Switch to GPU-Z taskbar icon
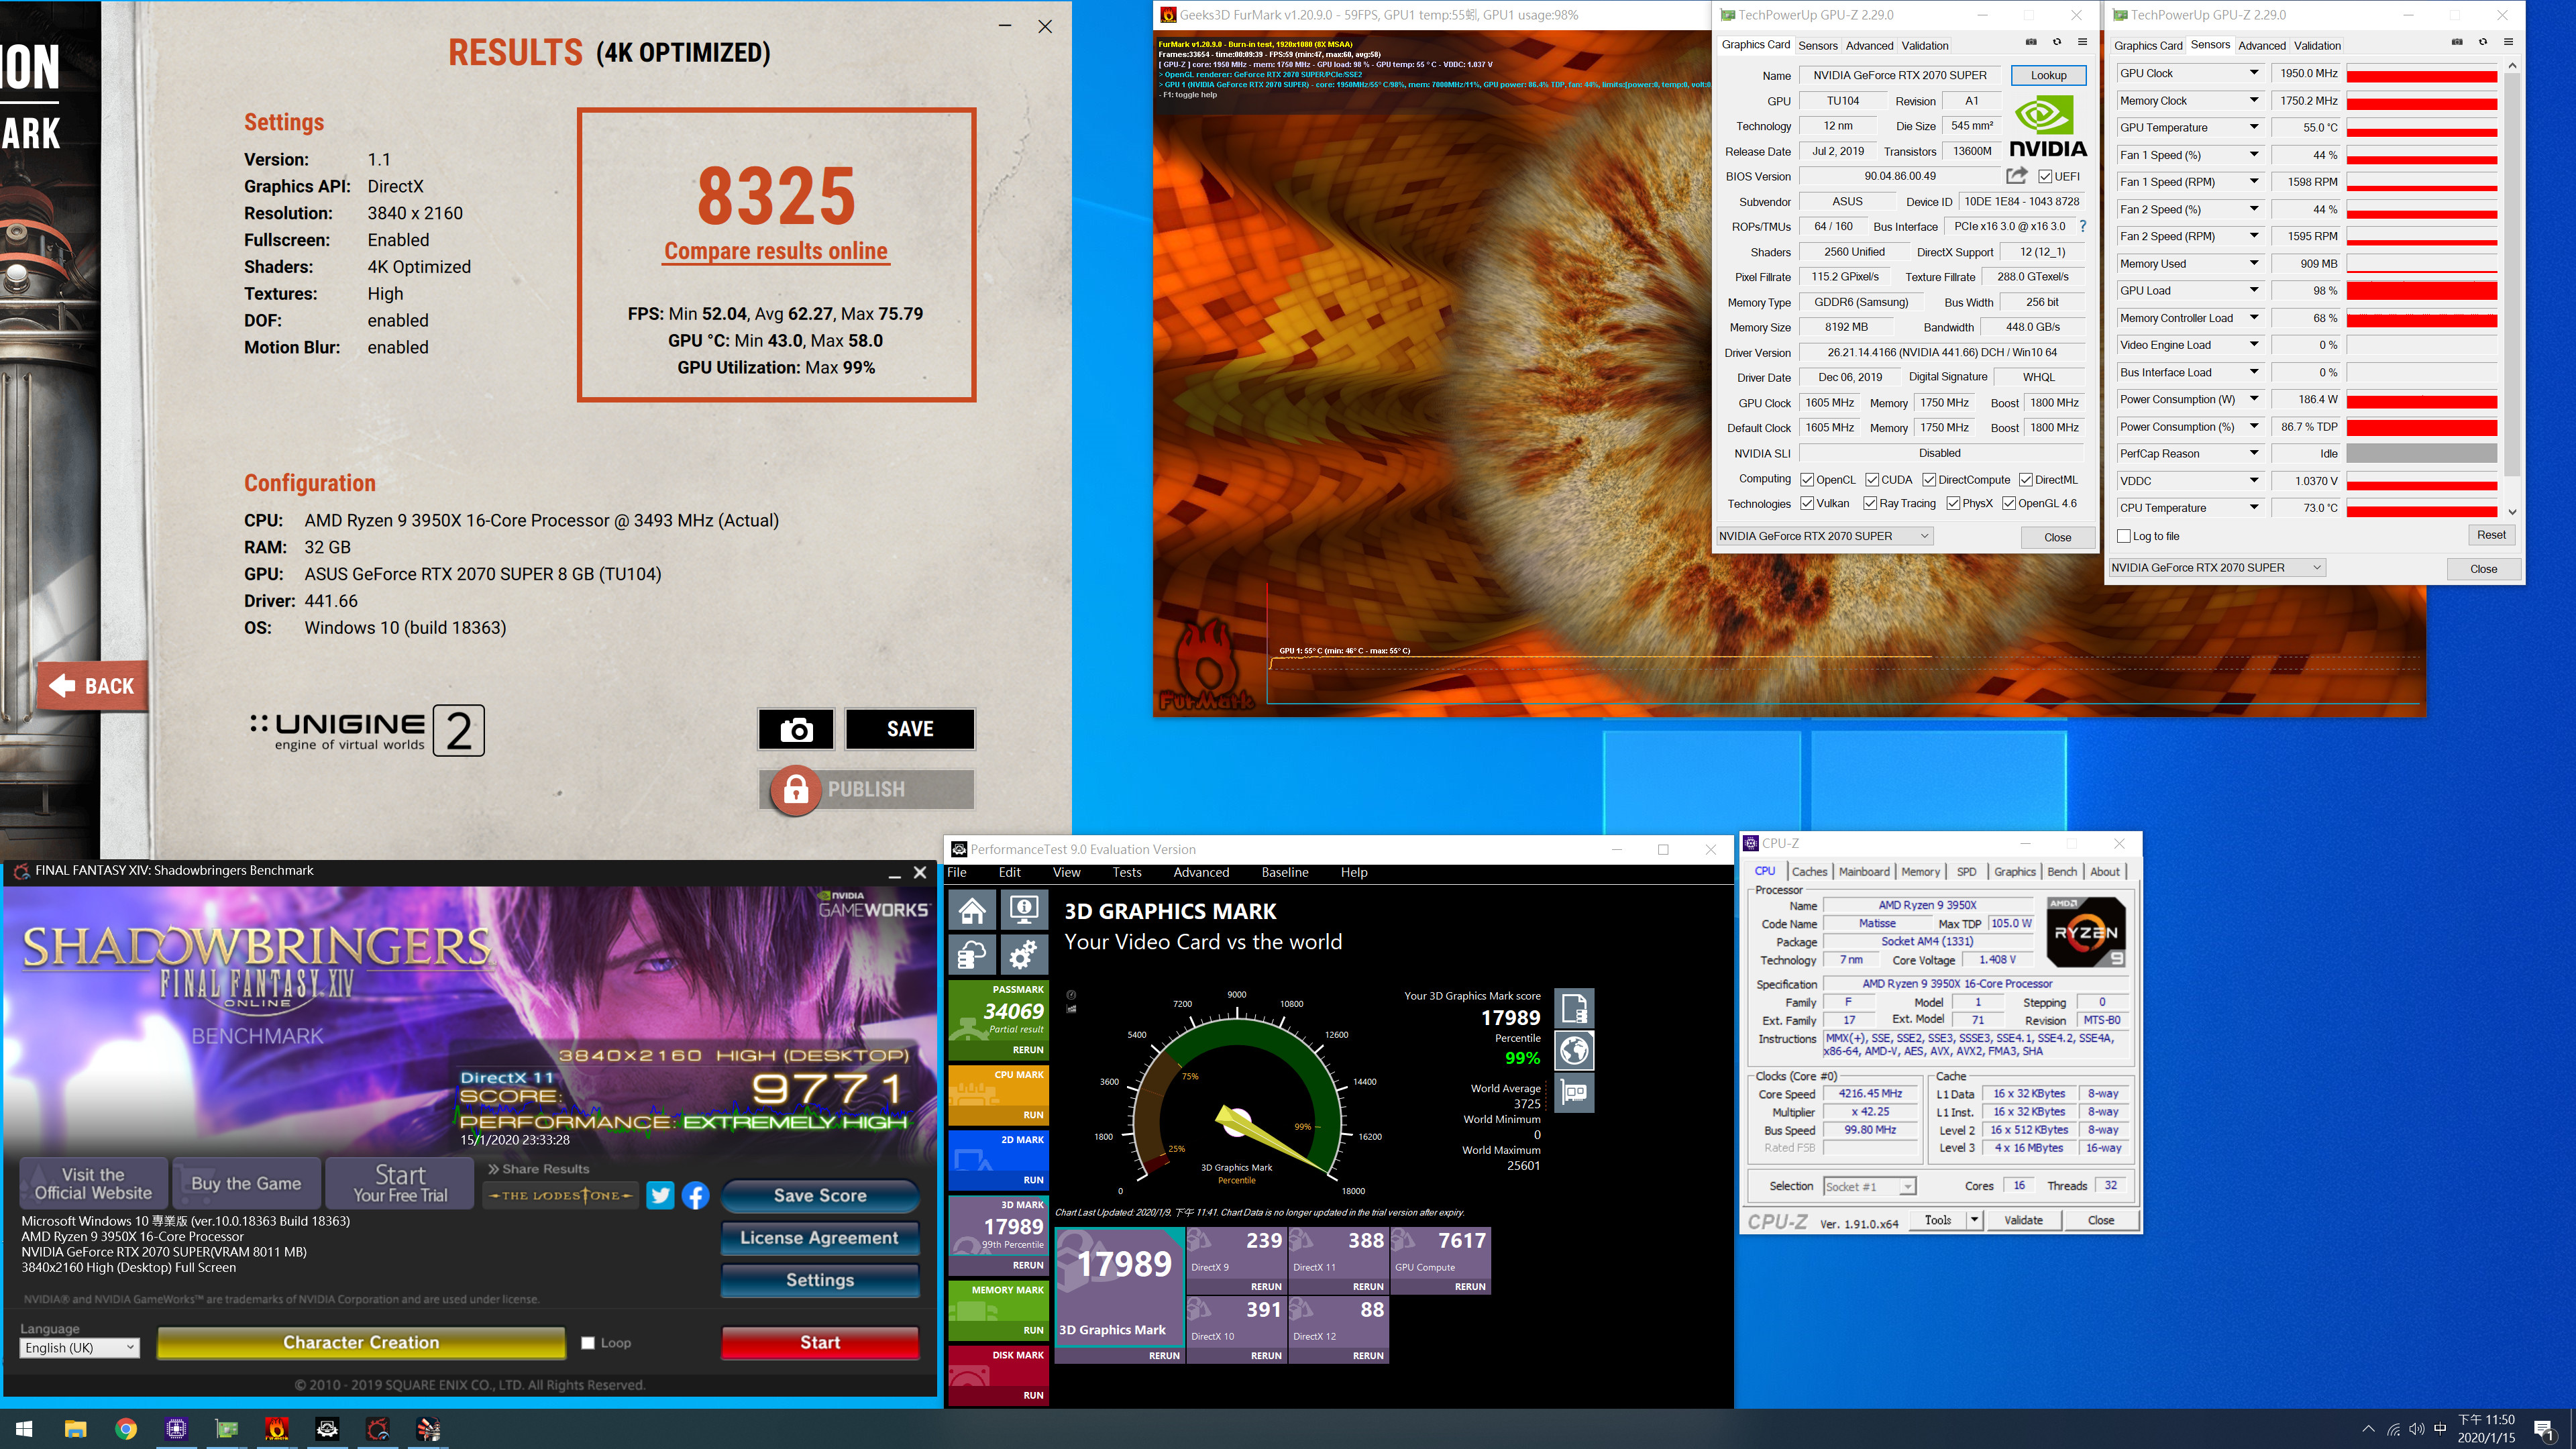2576x1449 pixels. click(227, 1429)
